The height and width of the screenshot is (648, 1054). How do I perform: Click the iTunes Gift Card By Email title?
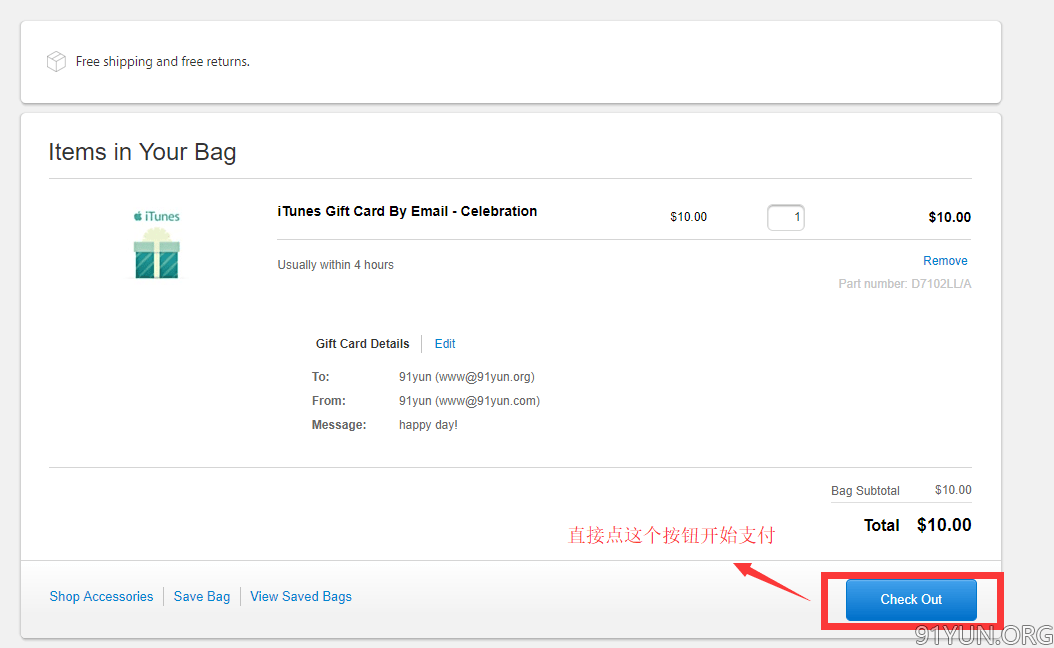click(407, 211)
